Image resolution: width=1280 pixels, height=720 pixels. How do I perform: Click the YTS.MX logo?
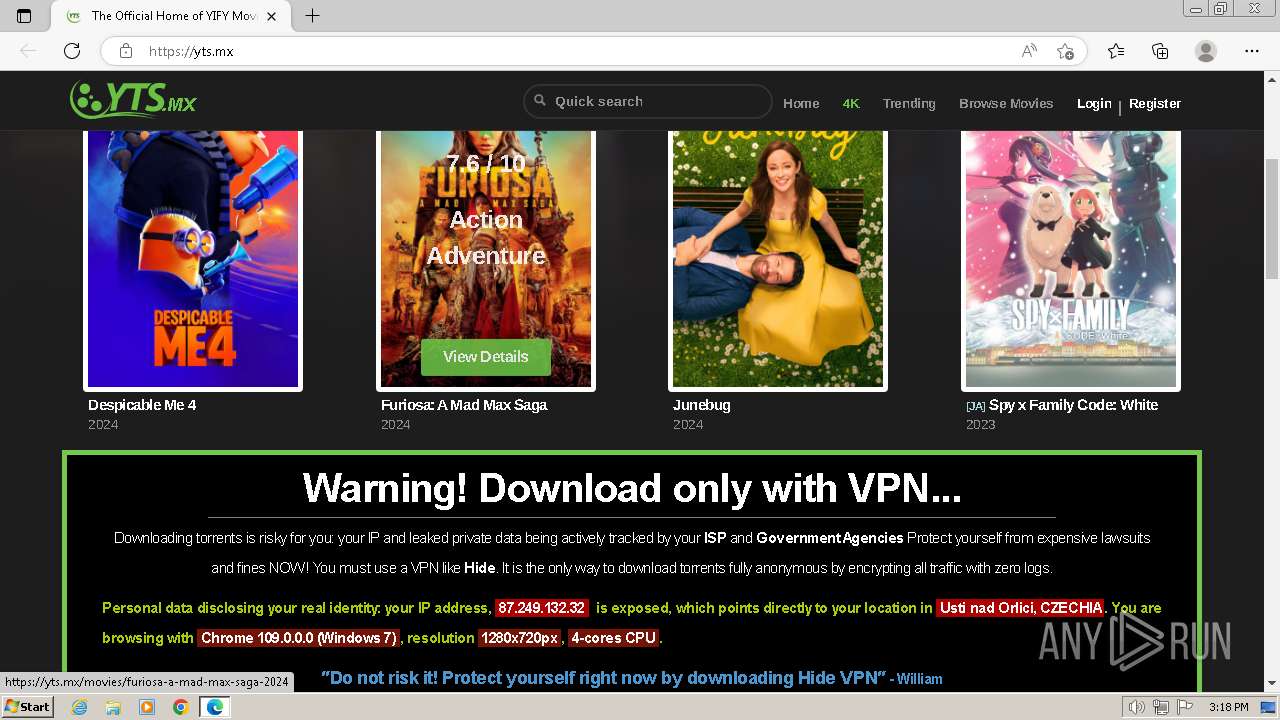(x=133, y=100)
